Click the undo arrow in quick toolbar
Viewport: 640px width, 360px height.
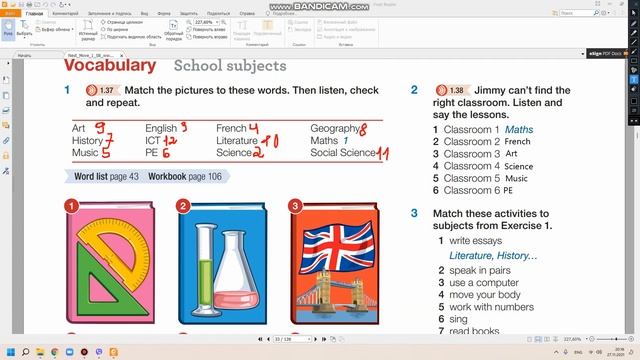[45, 4]
